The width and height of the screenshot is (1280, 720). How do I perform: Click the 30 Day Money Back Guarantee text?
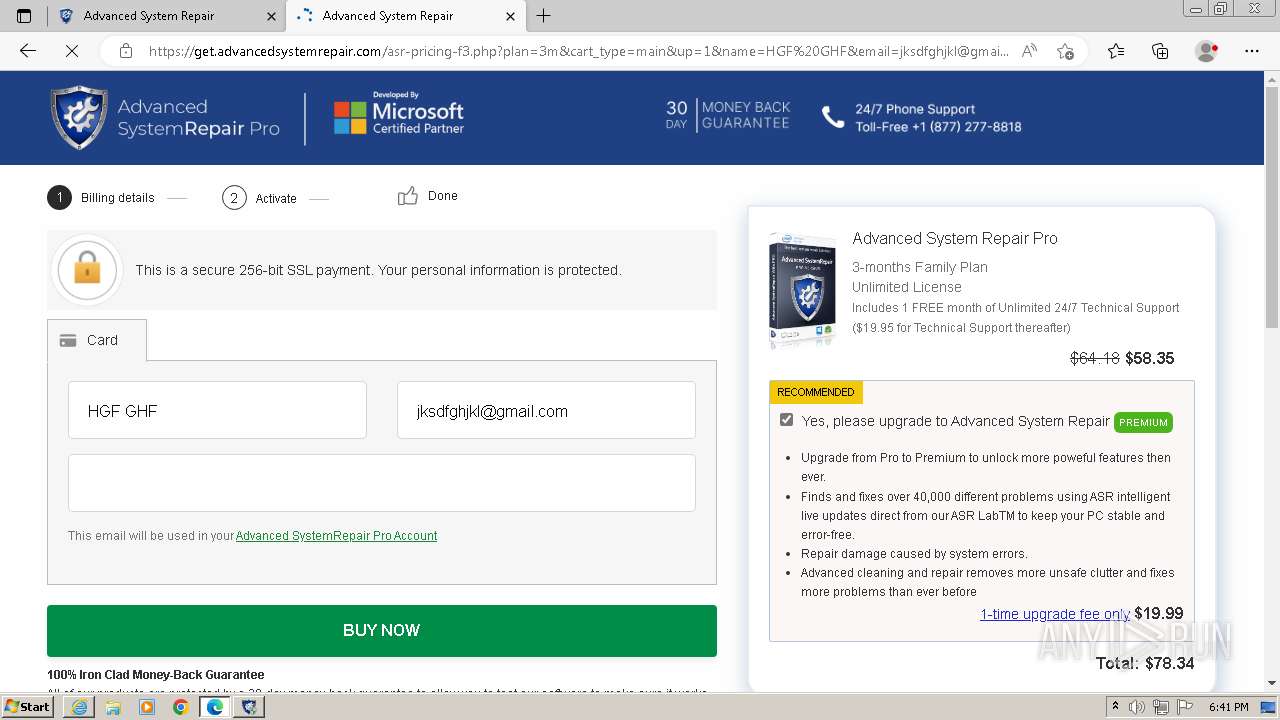tap(728, 115)
